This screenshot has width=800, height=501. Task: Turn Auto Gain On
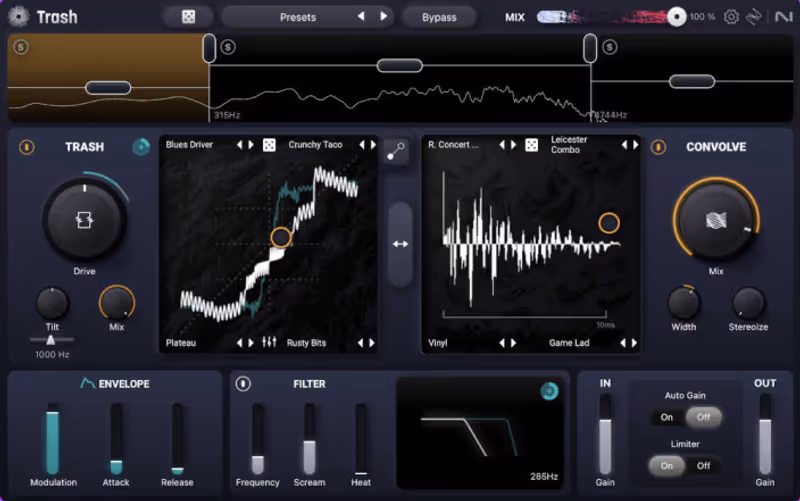pos(667,417)
